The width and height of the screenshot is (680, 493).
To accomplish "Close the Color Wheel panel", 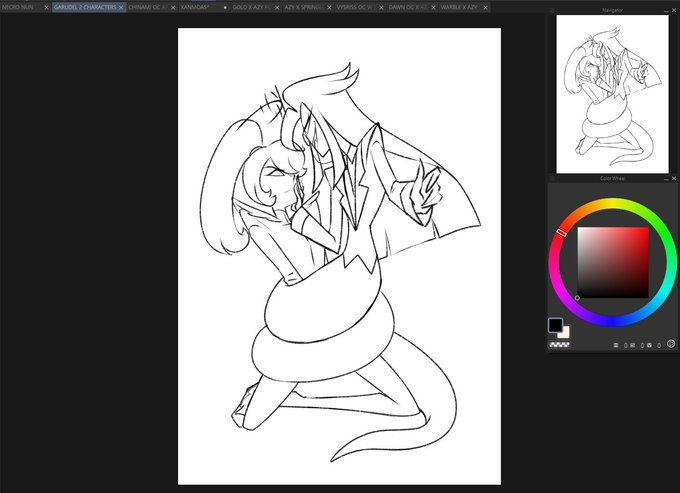I will click(674, 178).
